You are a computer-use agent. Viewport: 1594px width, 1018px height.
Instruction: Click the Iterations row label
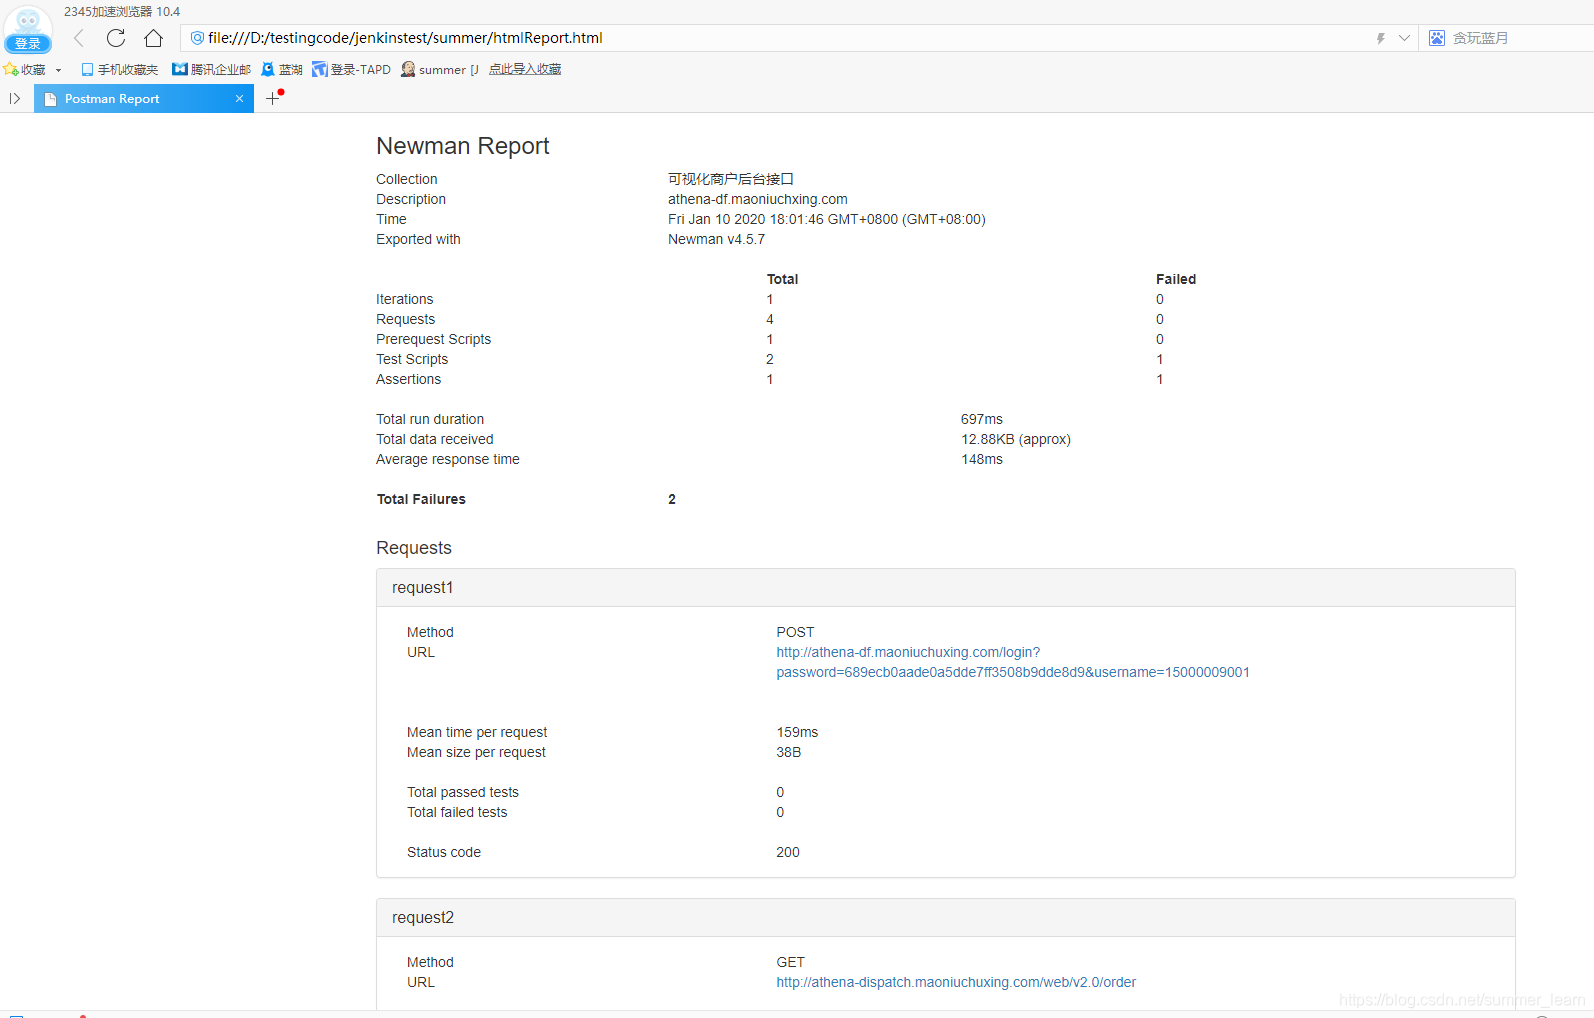(405, 299)
